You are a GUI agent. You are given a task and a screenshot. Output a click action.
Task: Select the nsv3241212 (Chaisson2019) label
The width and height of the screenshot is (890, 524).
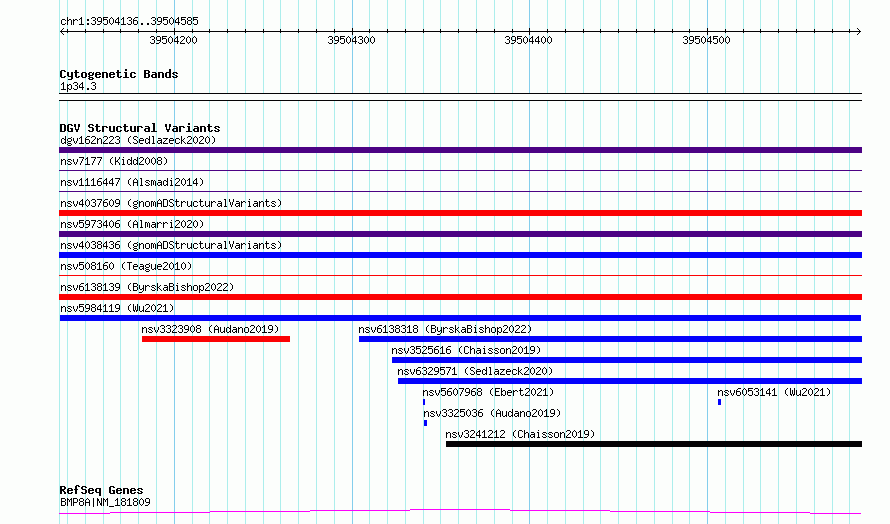pos(520,434)
